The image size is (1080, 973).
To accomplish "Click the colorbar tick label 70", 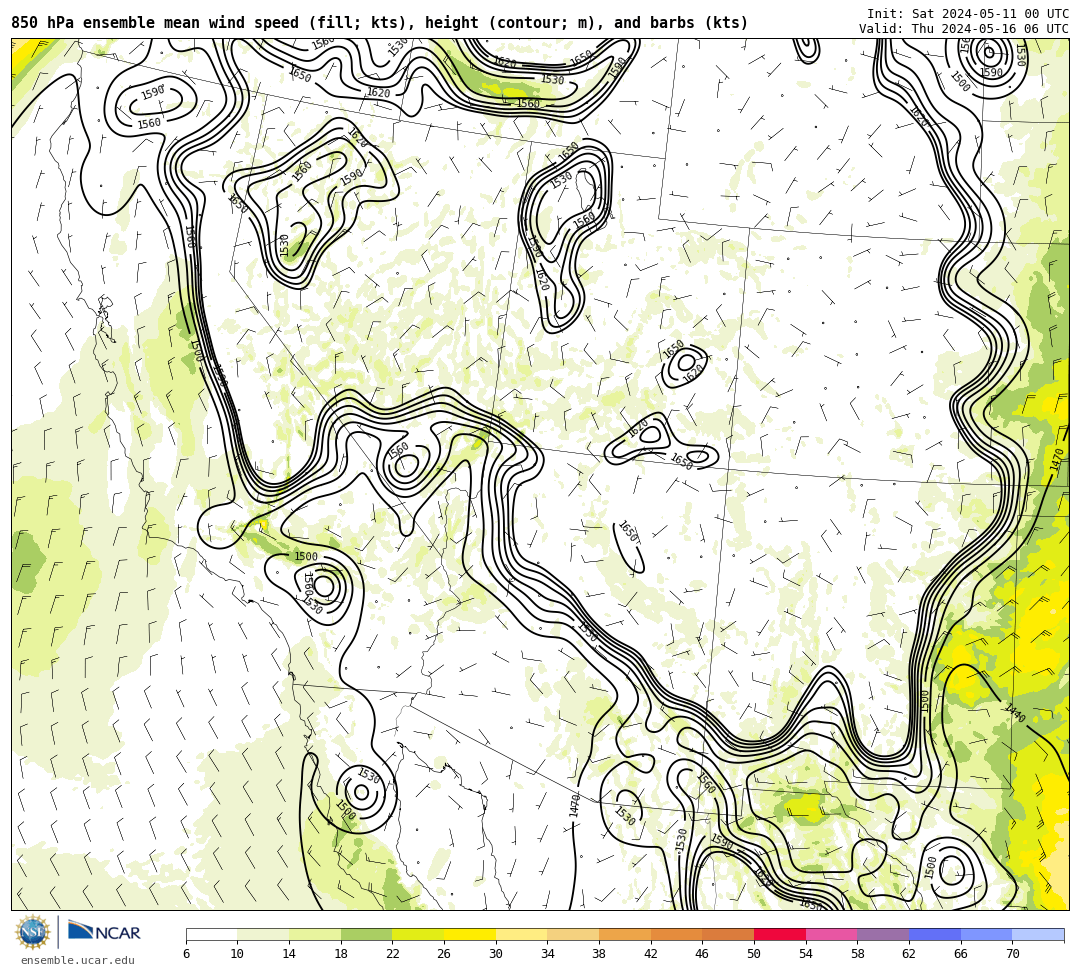I will click(1012, 954).
